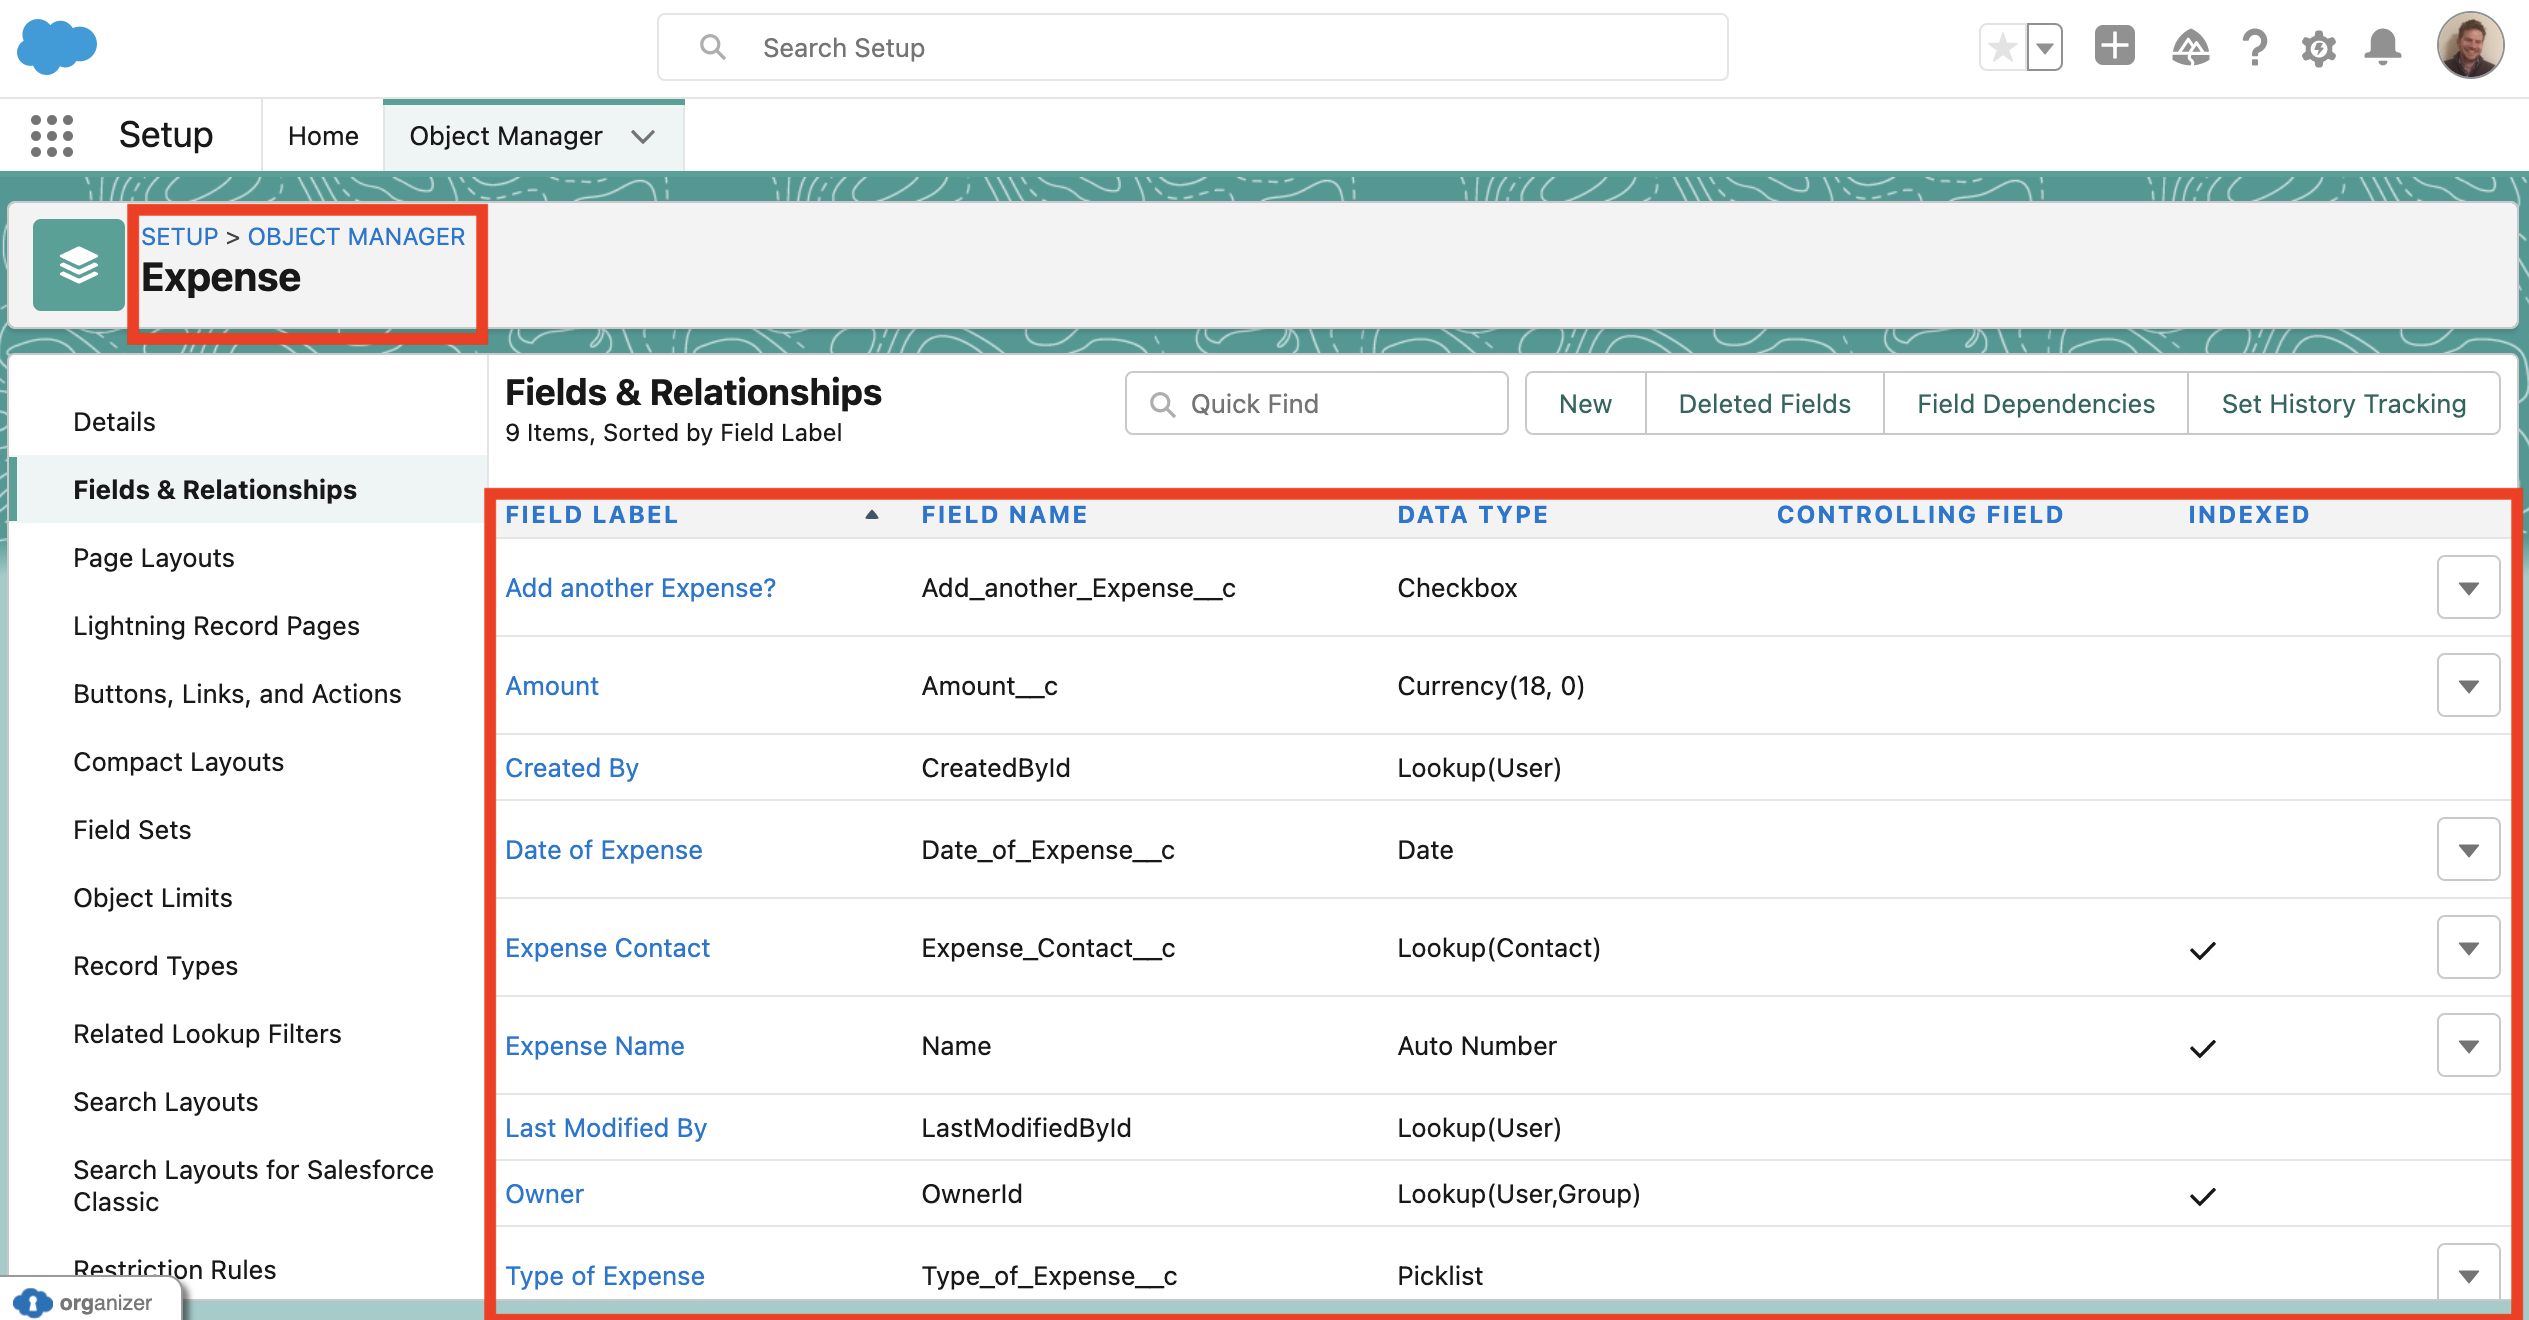This screenshot has width=2529, height=1320.
Task: Click the favorites star icon
Action: pyautogui.click(x=2003, y=47)
